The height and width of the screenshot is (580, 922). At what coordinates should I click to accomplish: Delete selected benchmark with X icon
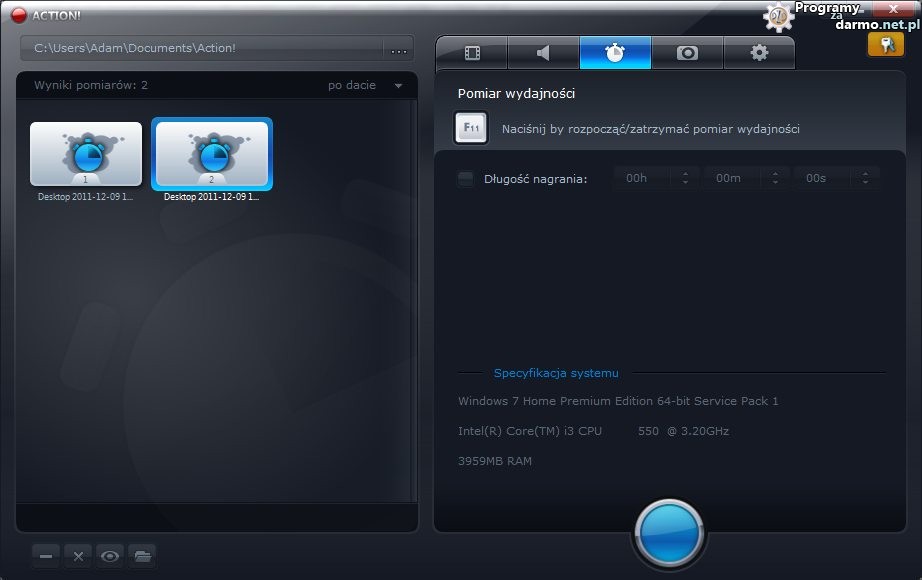pyautogui.click(x=79, y=556)
